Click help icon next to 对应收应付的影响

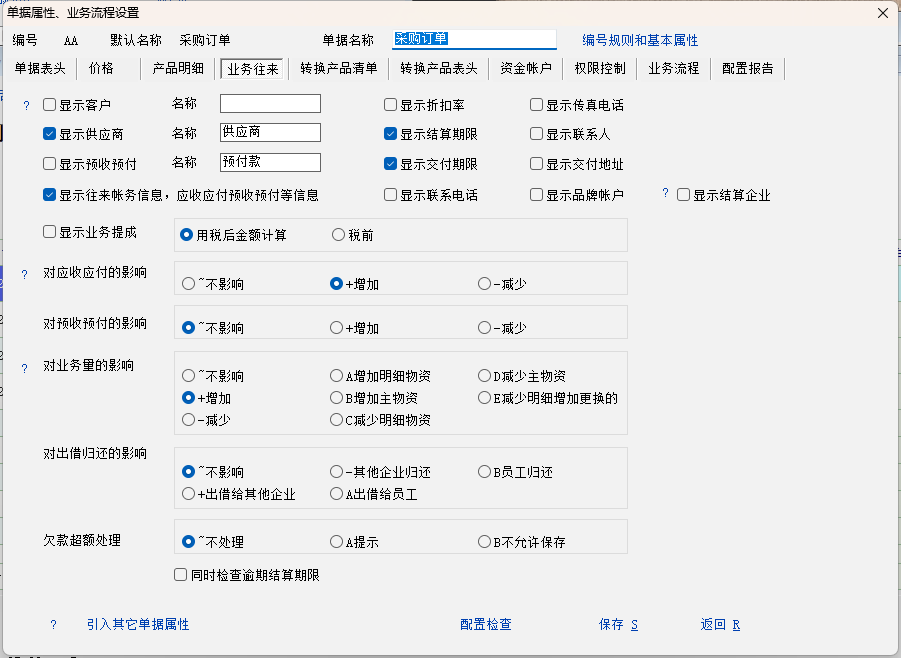pyautogui.click(x=26, y=274)
